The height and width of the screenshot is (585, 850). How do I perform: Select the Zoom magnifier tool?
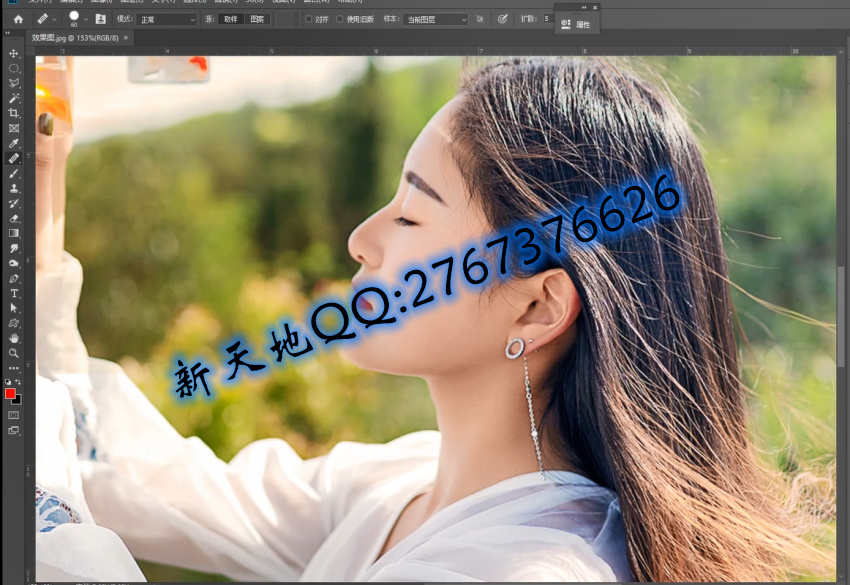[14, 353]
